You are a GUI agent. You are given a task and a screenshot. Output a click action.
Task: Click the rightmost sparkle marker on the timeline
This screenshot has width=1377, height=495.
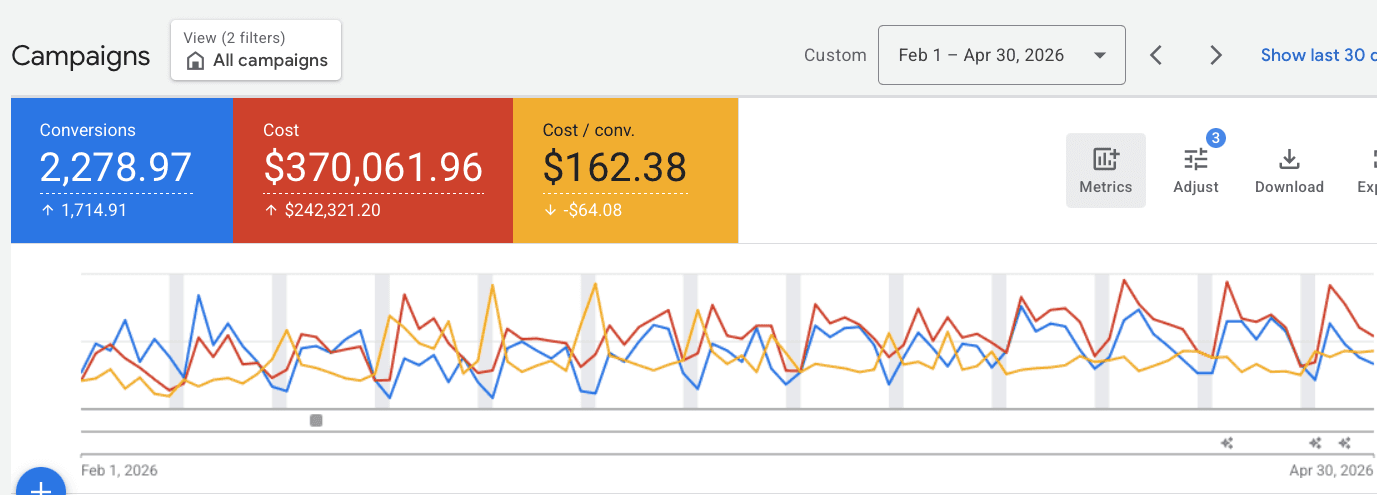[1344, 443]
